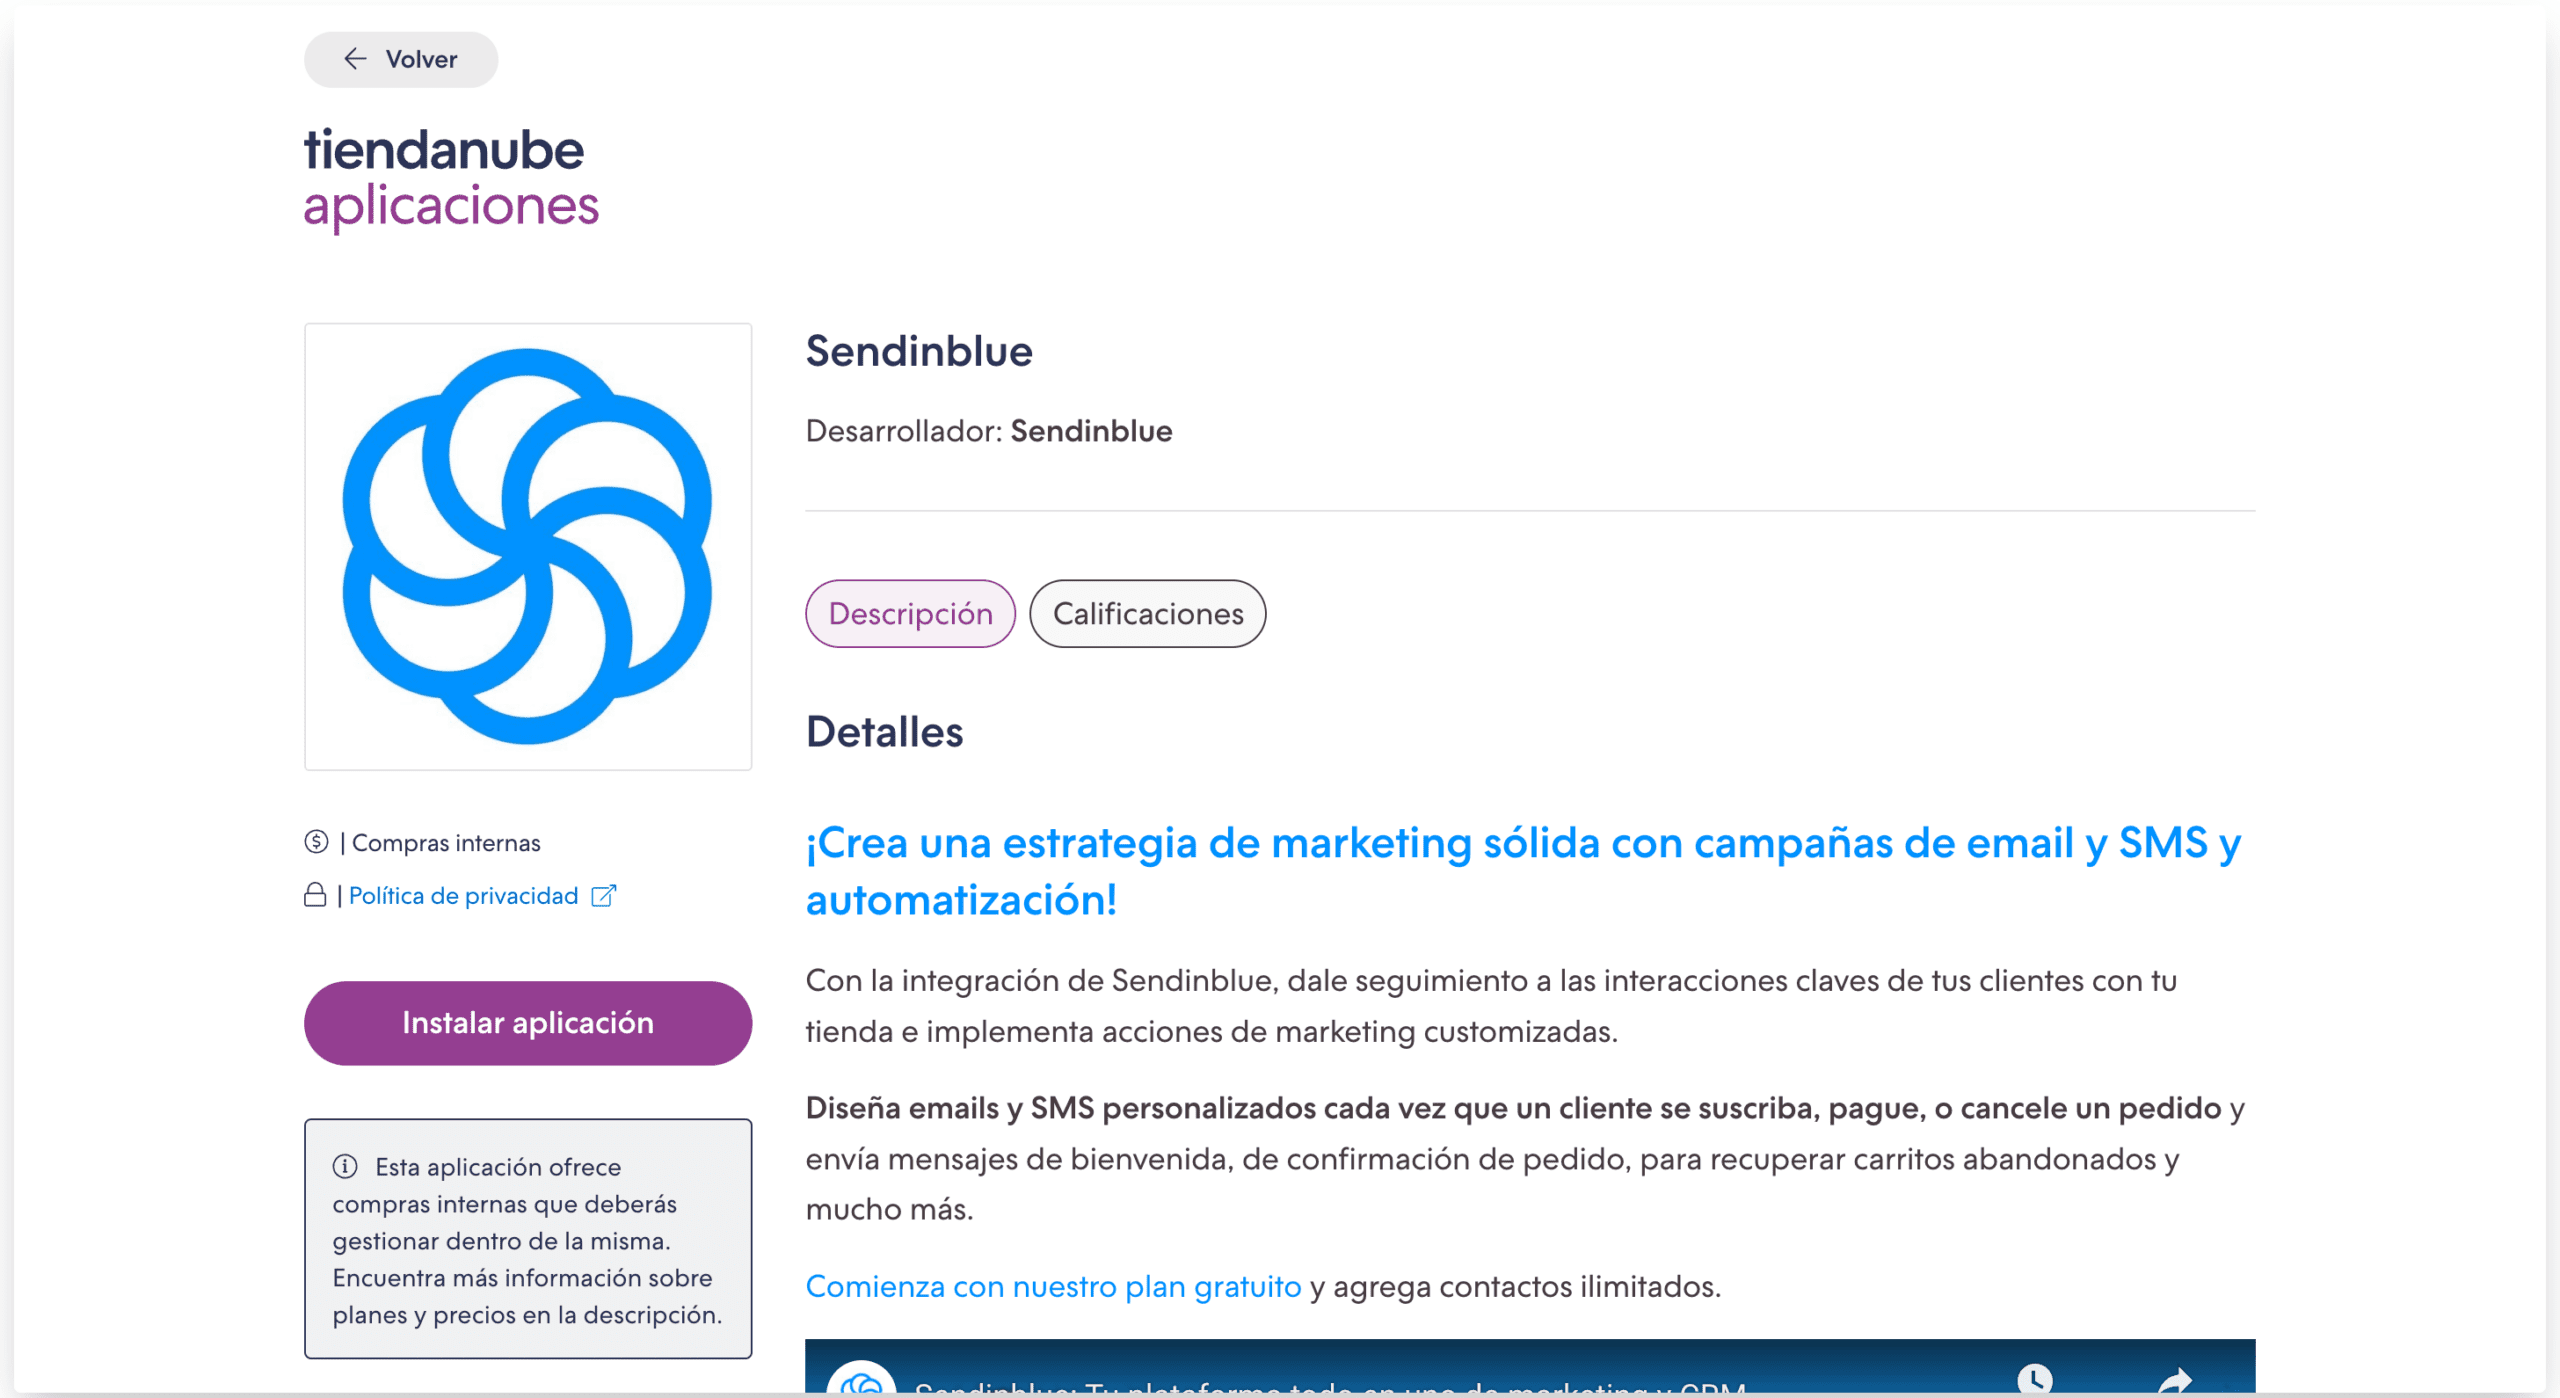Click the Desarrollador: Sendinblue text

(989, 431)
